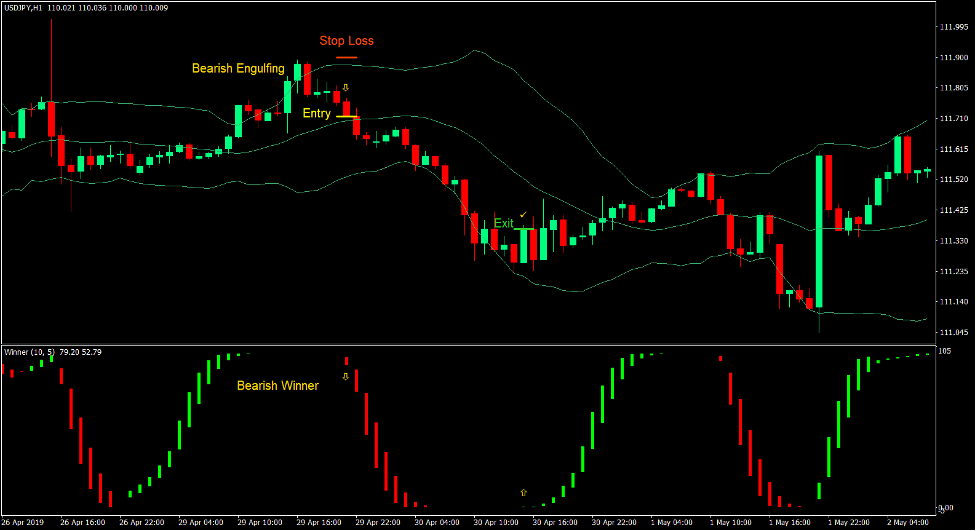The width and height of the screenshot is (977, 531).
Task: Click the Bearish Engulfing text label
Action: [x=238, y=69]
